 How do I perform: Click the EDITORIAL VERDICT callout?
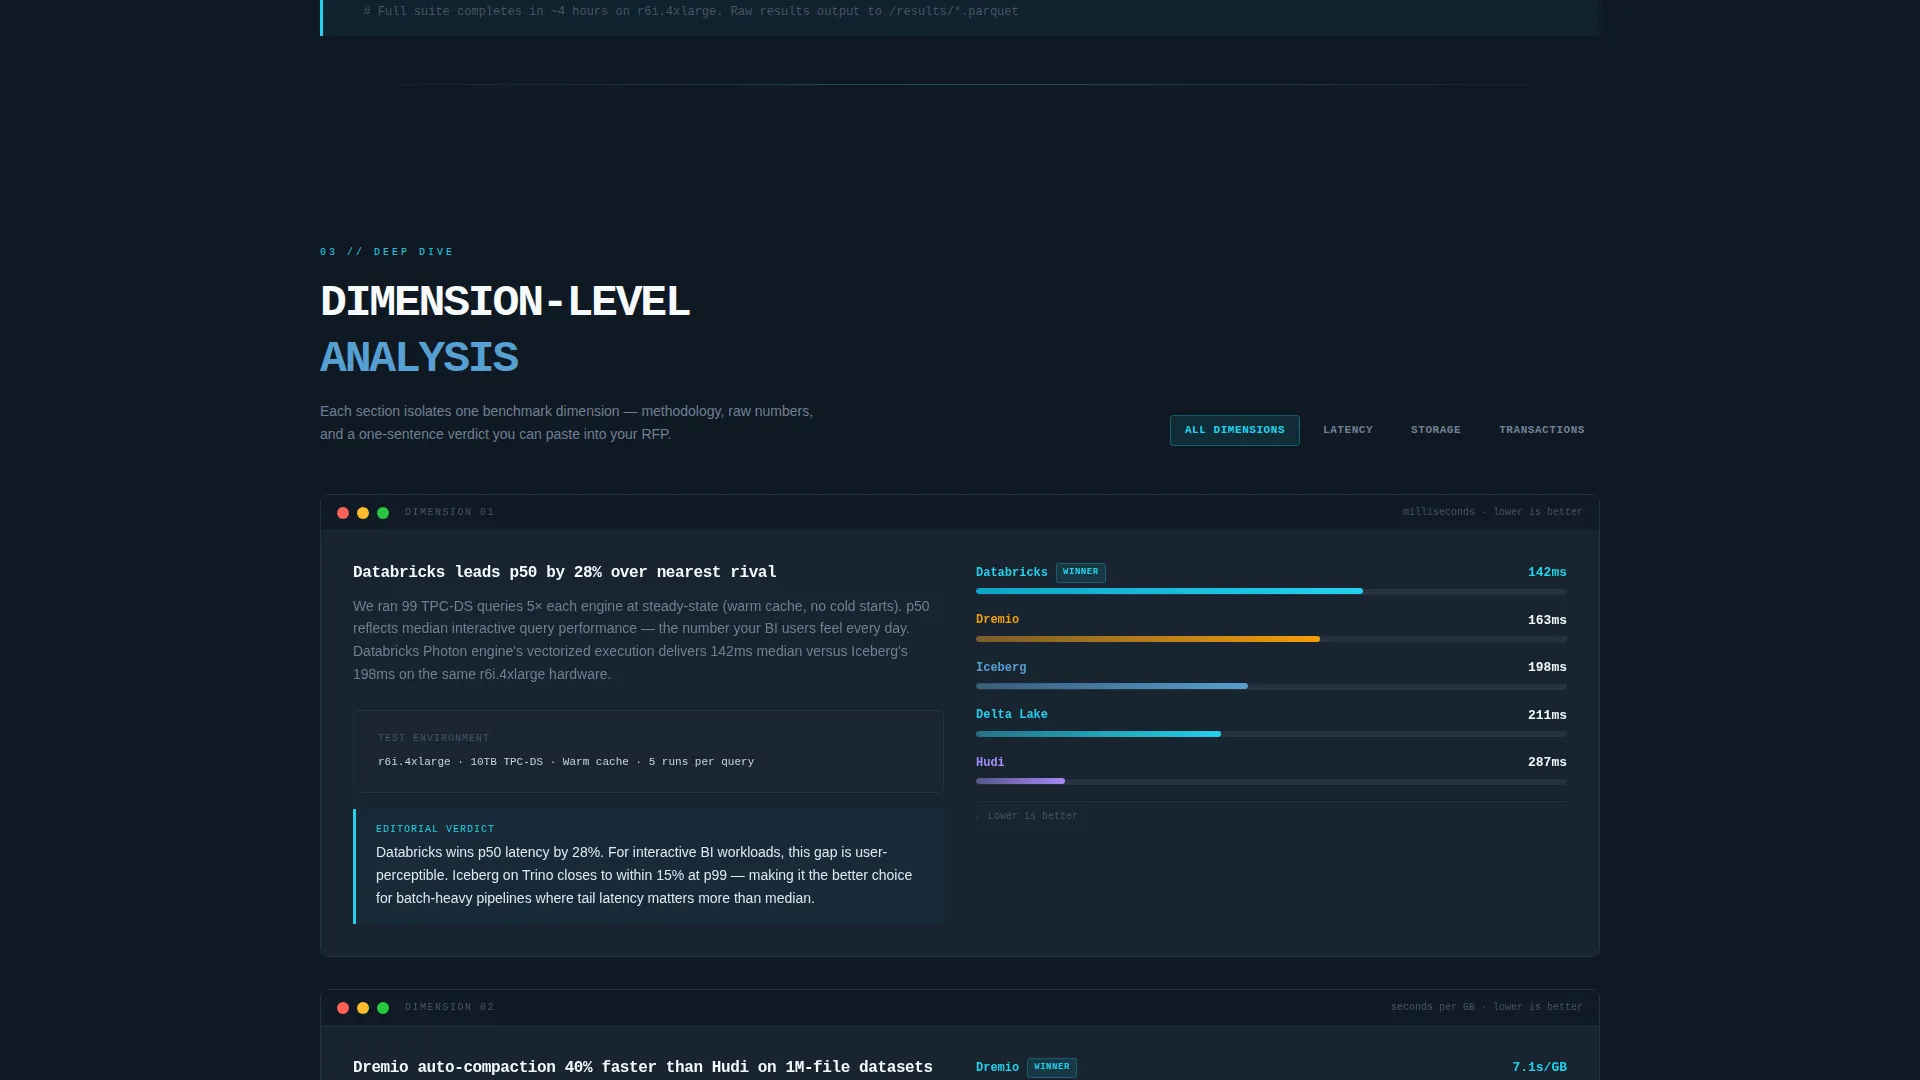tap(648, 866)
